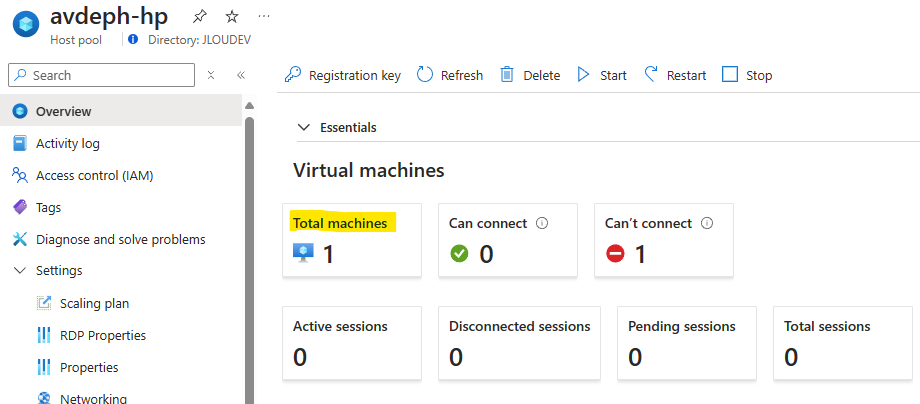Click the Delete trash can icon
The height and width of the screenshot is (404, 920).
pos(507,74)
